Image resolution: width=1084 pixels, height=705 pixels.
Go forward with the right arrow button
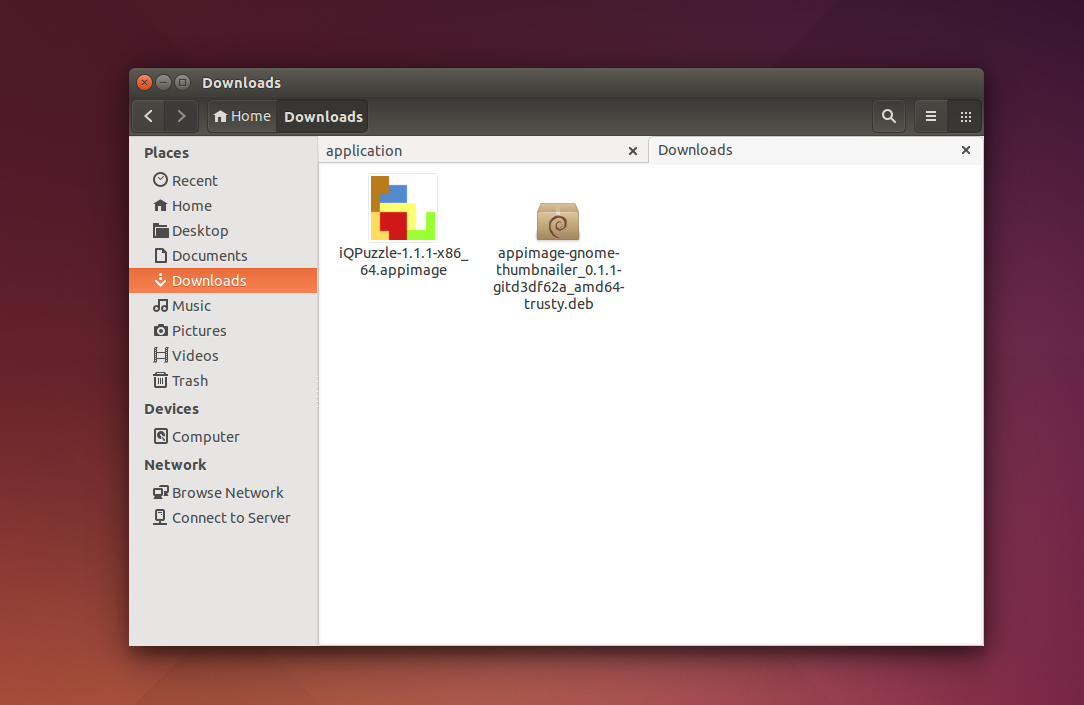click(181, 116)
